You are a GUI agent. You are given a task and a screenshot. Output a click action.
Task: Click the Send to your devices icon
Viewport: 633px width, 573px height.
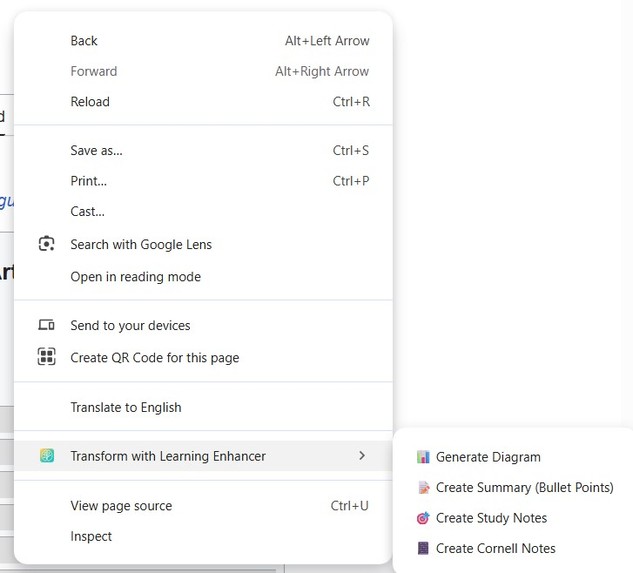coord(46,325)
